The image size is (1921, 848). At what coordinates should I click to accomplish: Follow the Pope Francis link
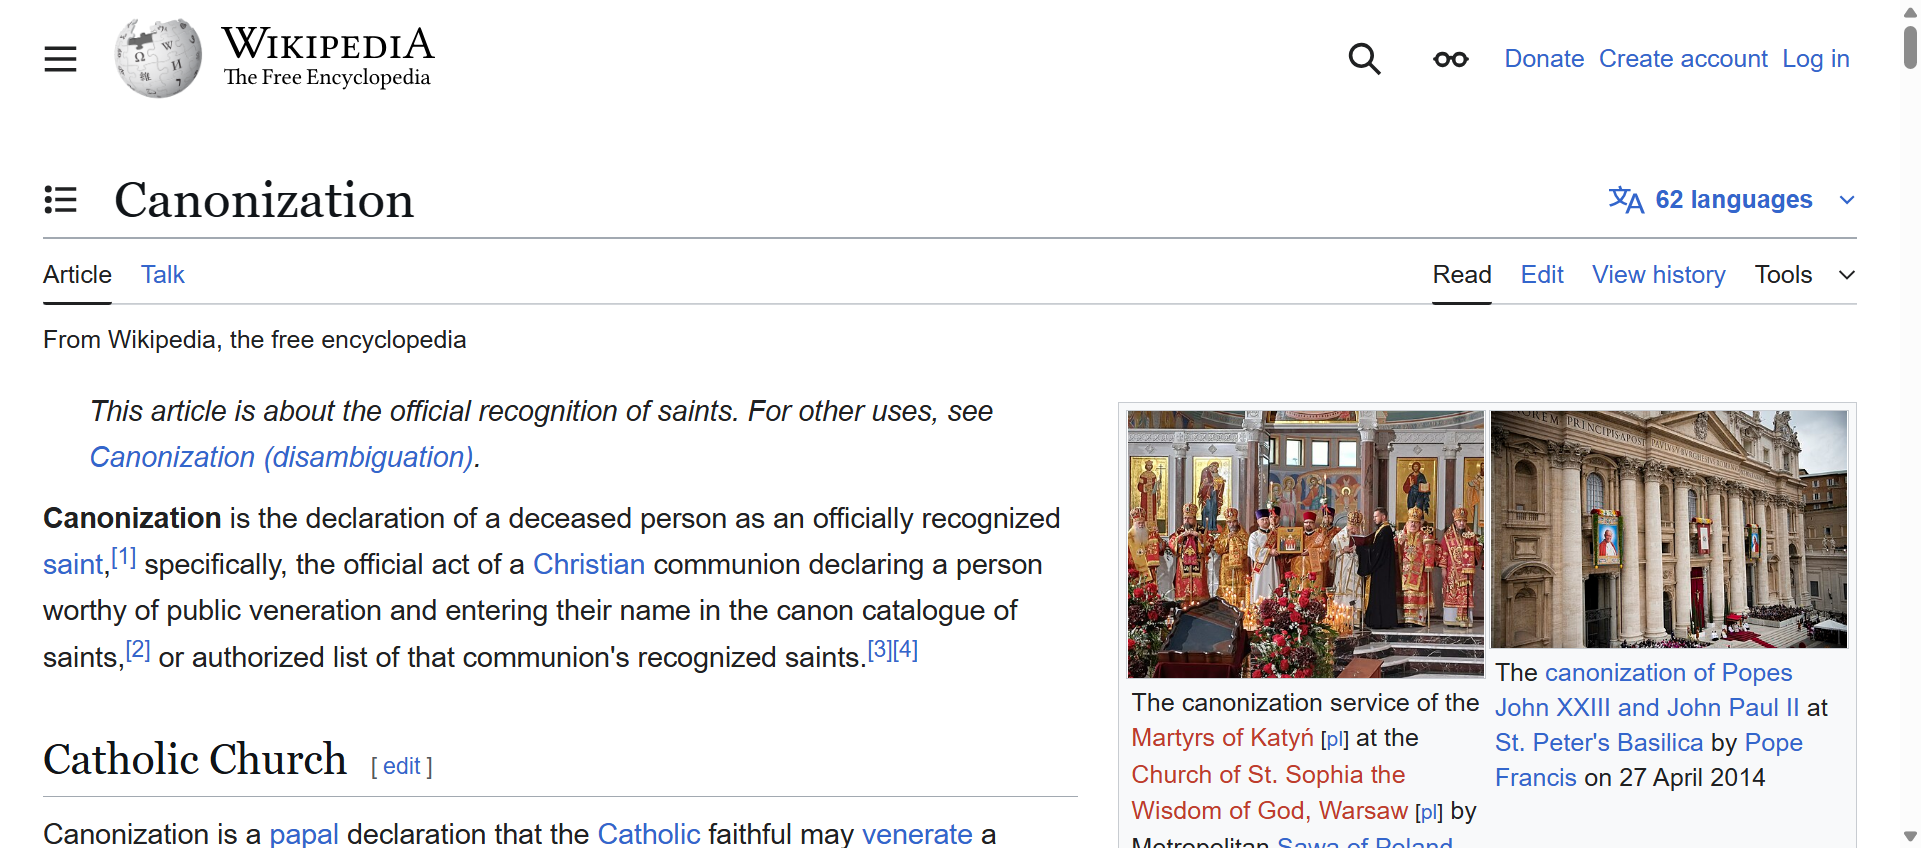pyautogui.click(x=1649, y=760)
